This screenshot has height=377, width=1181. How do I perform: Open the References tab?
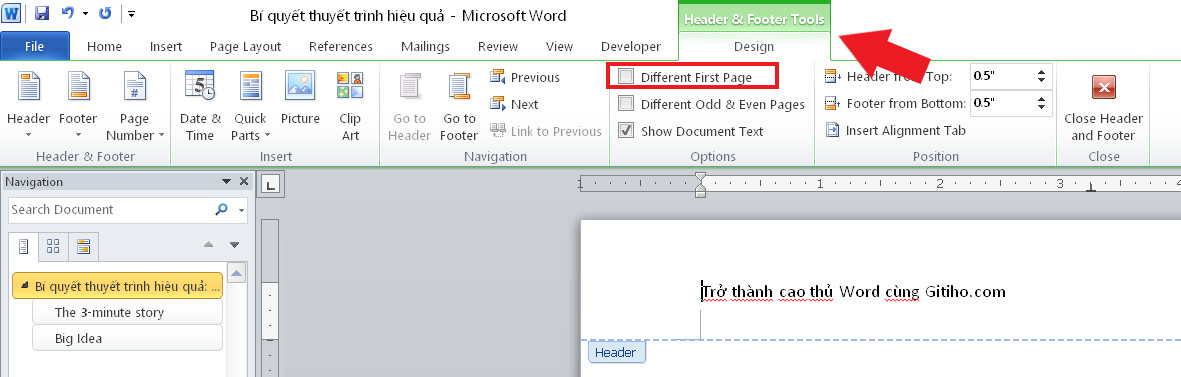click(340, 47)
